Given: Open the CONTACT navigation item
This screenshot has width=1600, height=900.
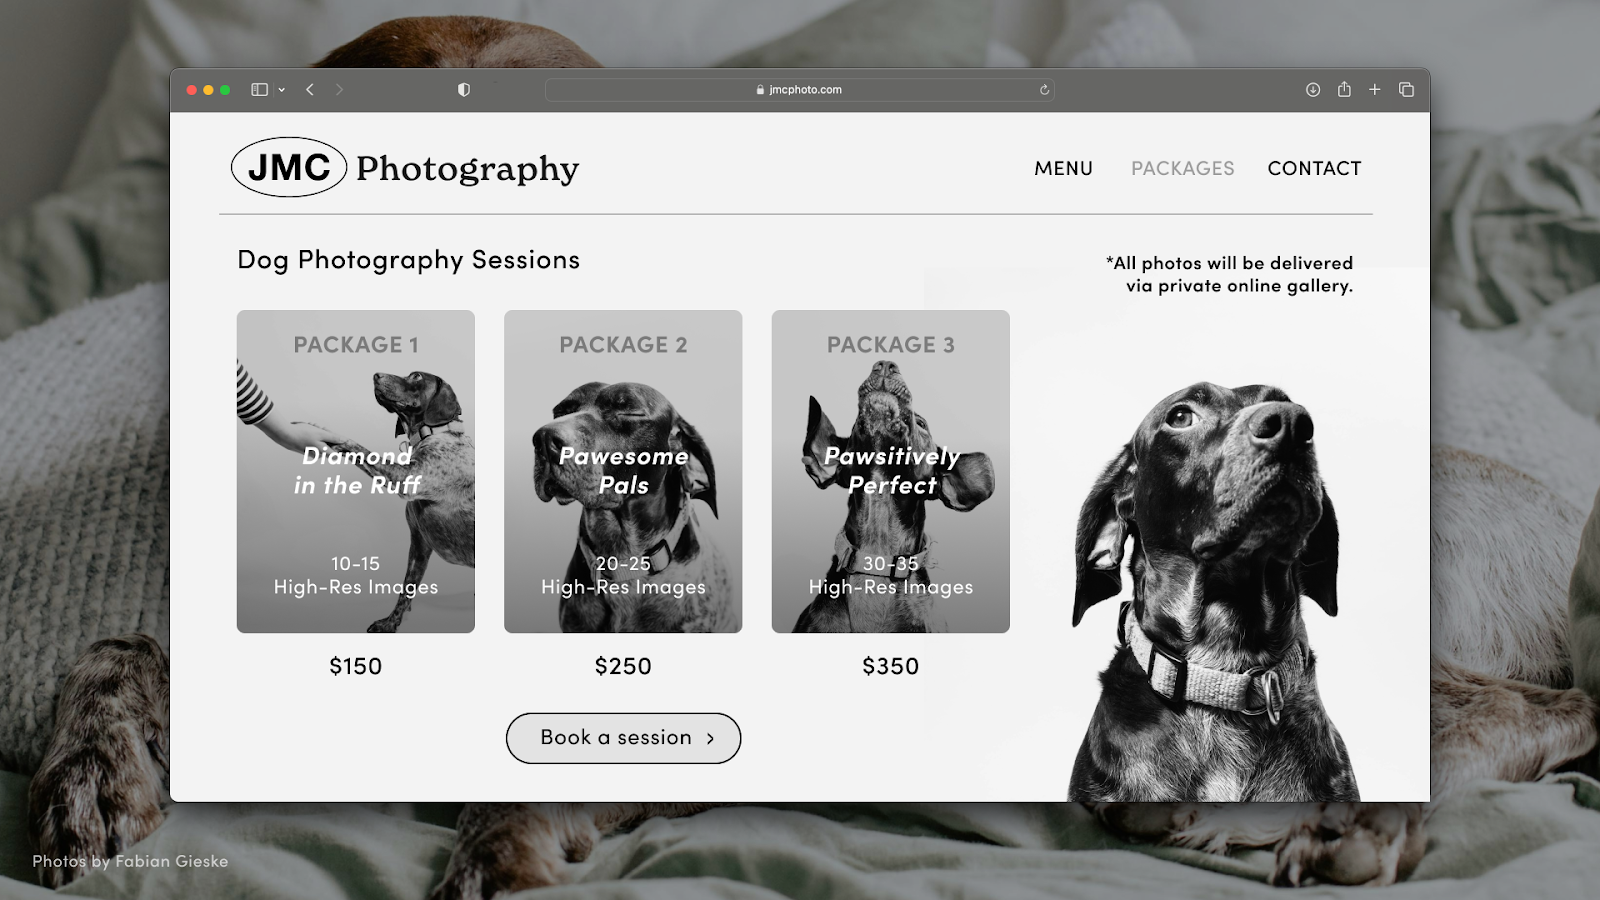Looking at the screenshot, I should 1314,169.
